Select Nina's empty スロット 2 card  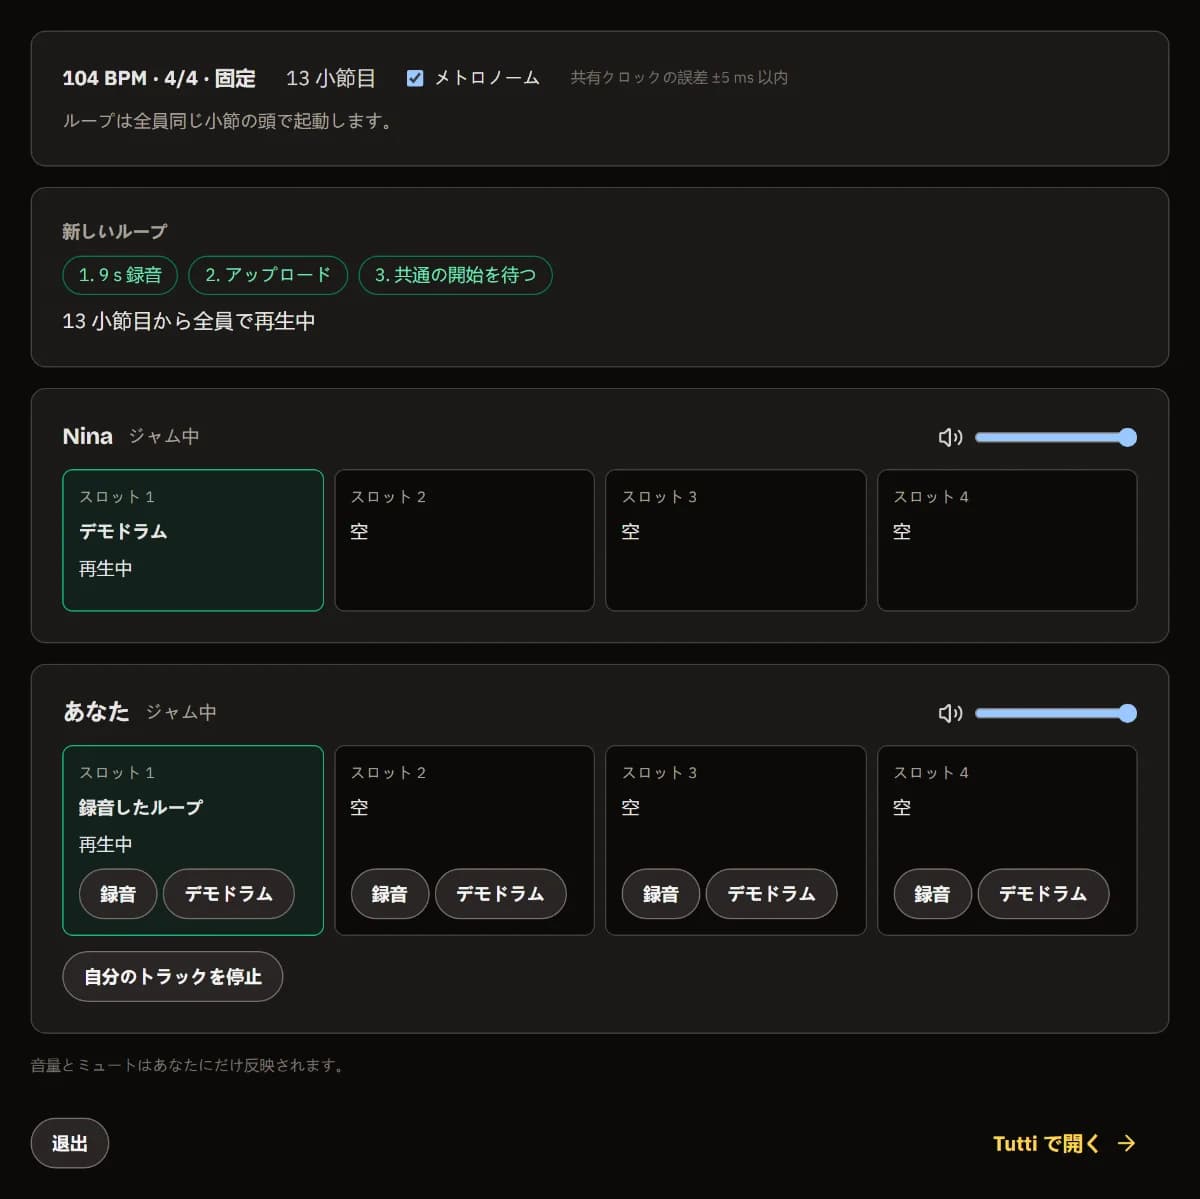pyautogui.click(x=464, y=540)
